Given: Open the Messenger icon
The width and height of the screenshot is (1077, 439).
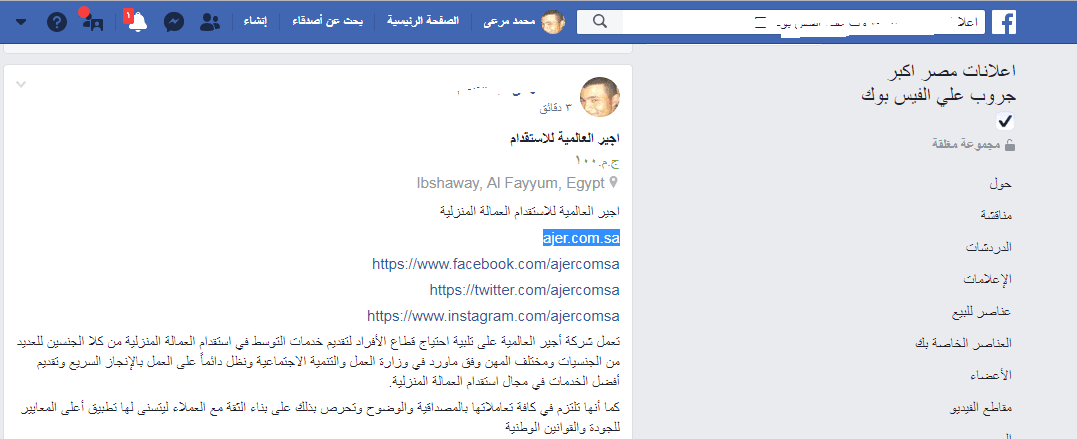Looking at the screenshot, I should tap(174, 22).
